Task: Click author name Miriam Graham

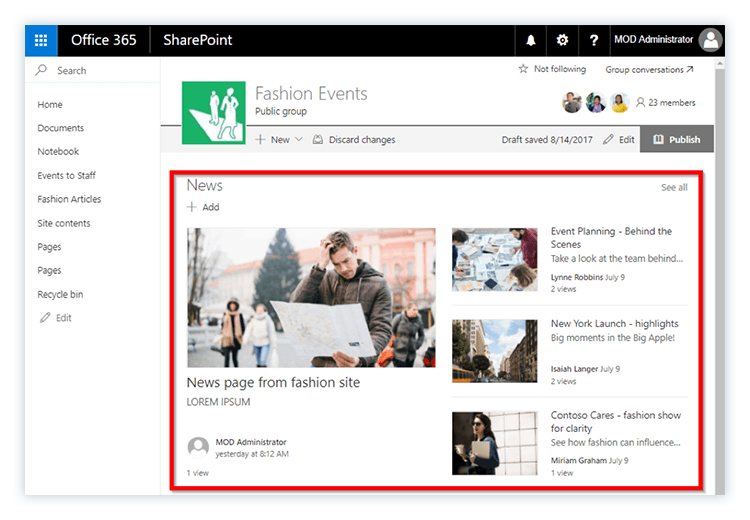Action: tap(578, 460)
